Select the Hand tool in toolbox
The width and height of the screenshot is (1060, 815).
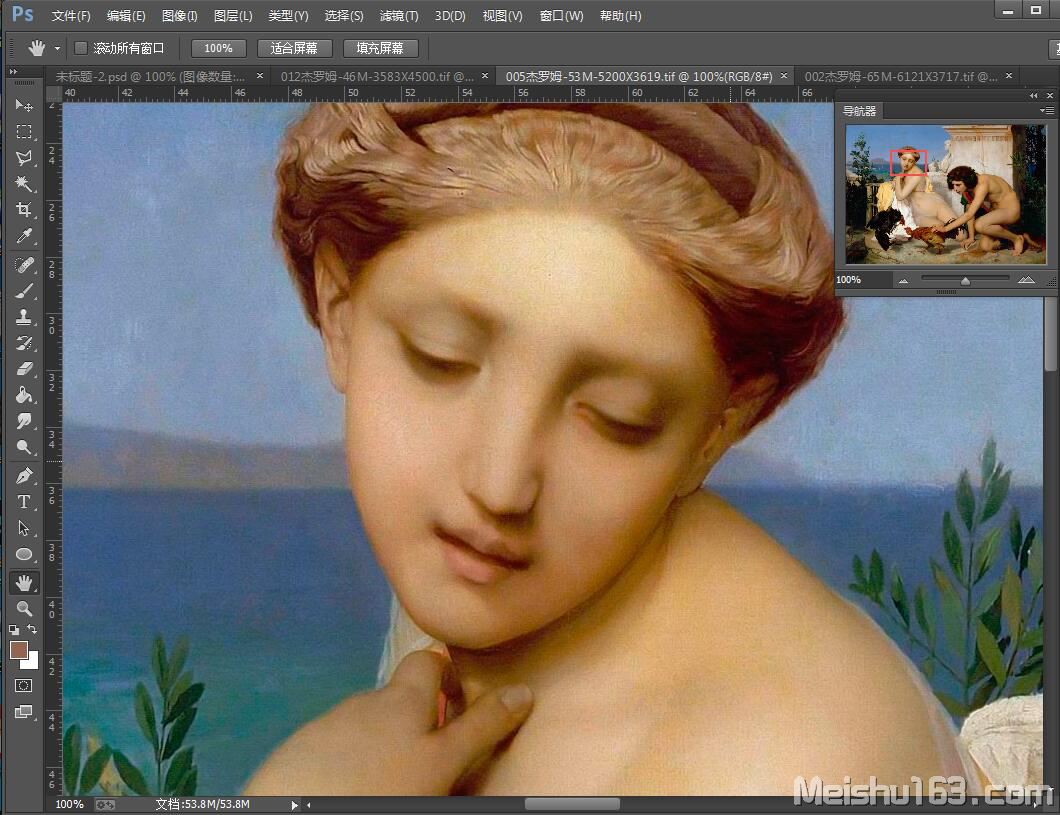pyautogui.click(x=24, y=583)
